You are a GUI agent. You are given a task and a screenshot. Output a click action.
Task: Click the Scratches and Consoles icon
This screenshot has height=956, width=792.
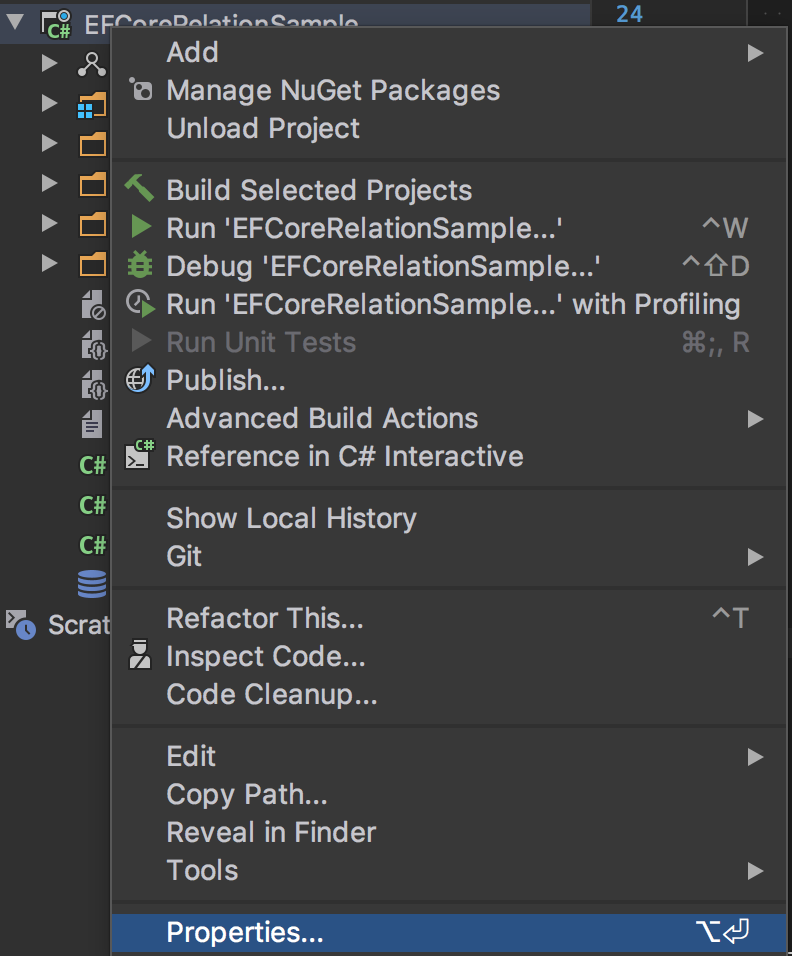pyautogui.click(x=21, y=624)
